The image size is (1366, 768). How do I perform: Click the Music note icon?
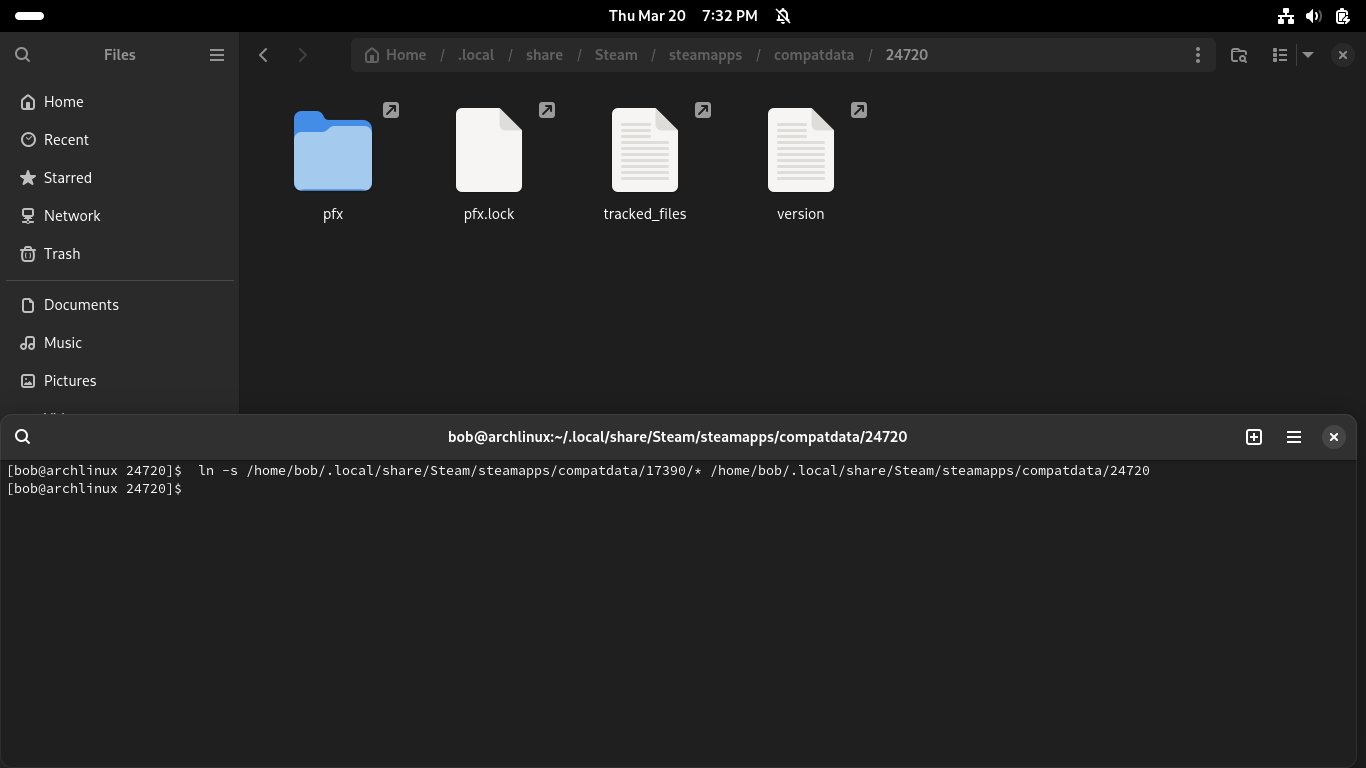pyautogui.click(x=28, y=343)
